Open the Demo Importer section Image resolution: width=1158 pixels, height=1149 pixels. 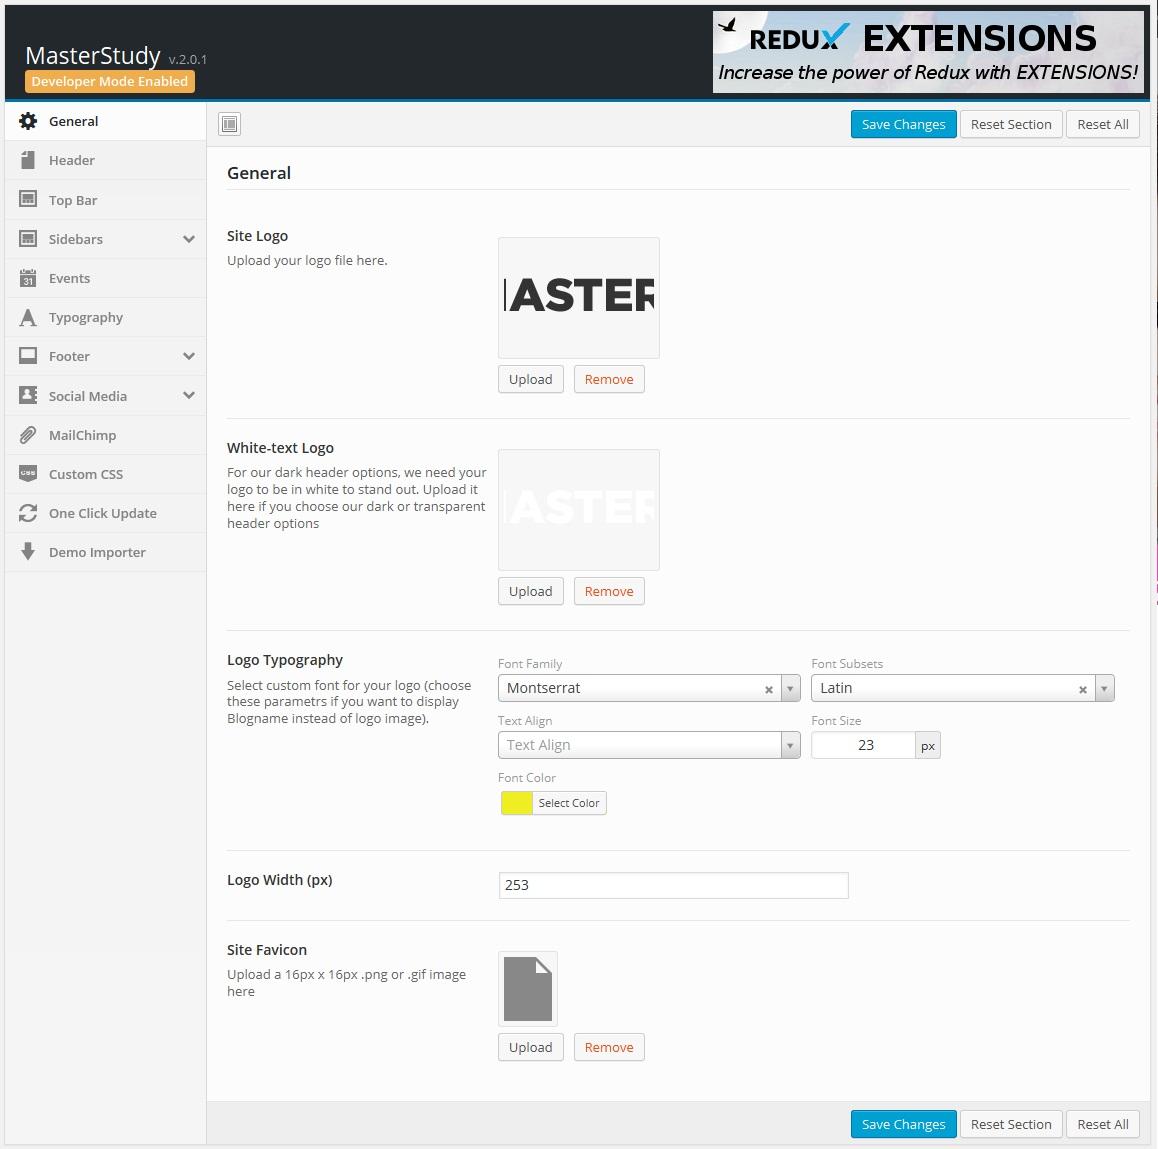106,552
